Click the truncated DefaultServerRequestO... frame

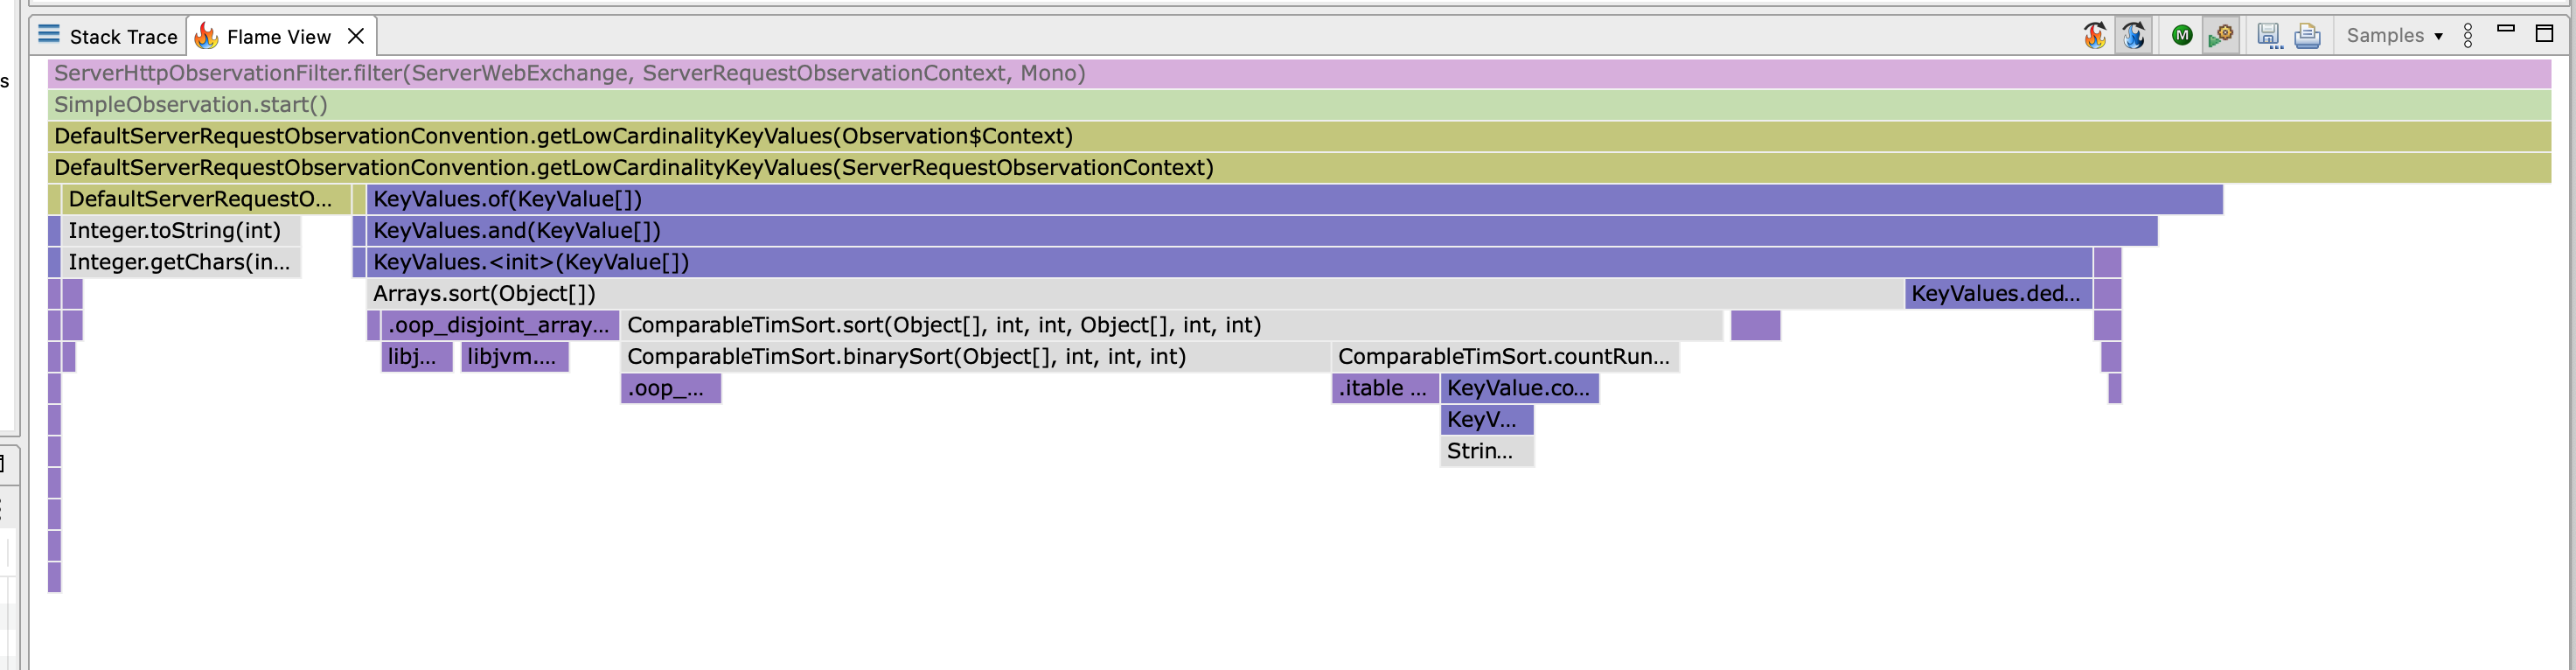click(206, 199)
